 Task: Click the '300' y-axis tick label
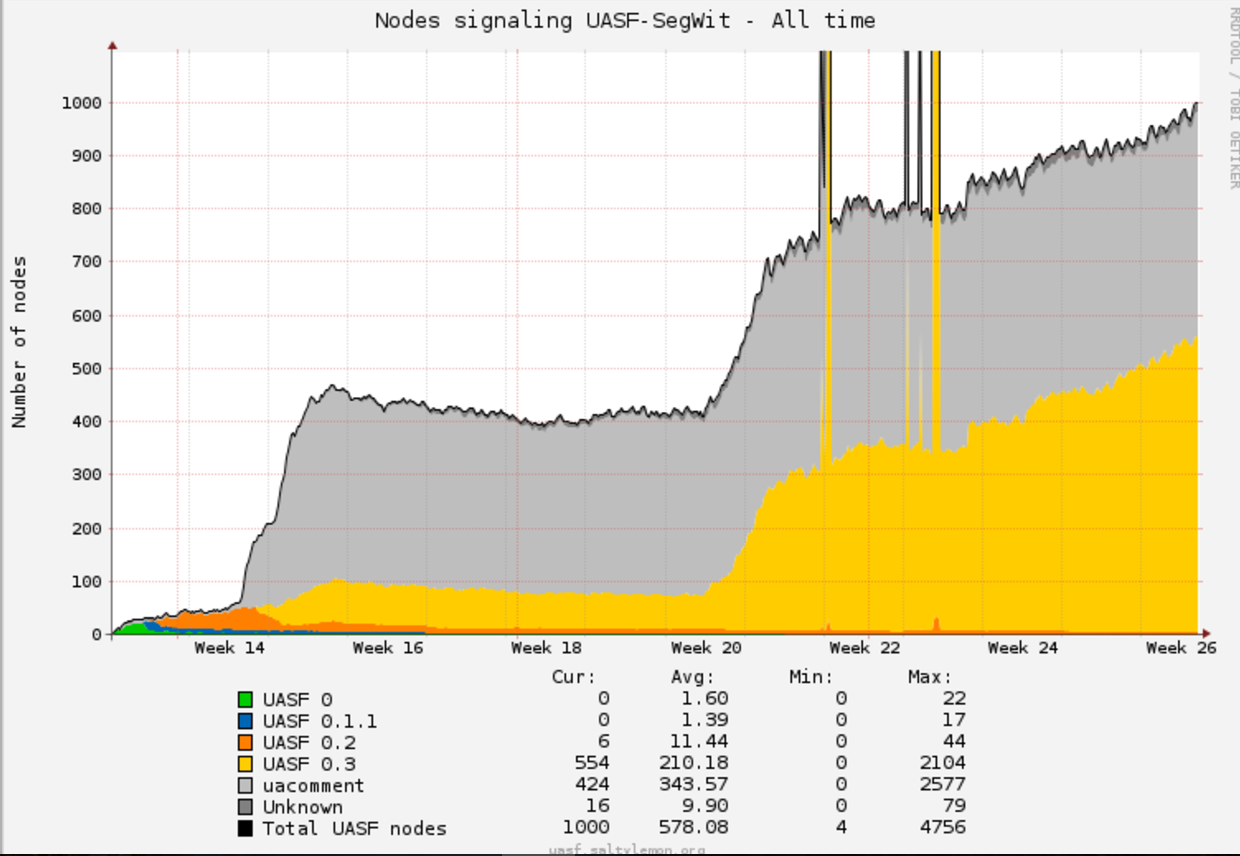click(x=86, y=475)
